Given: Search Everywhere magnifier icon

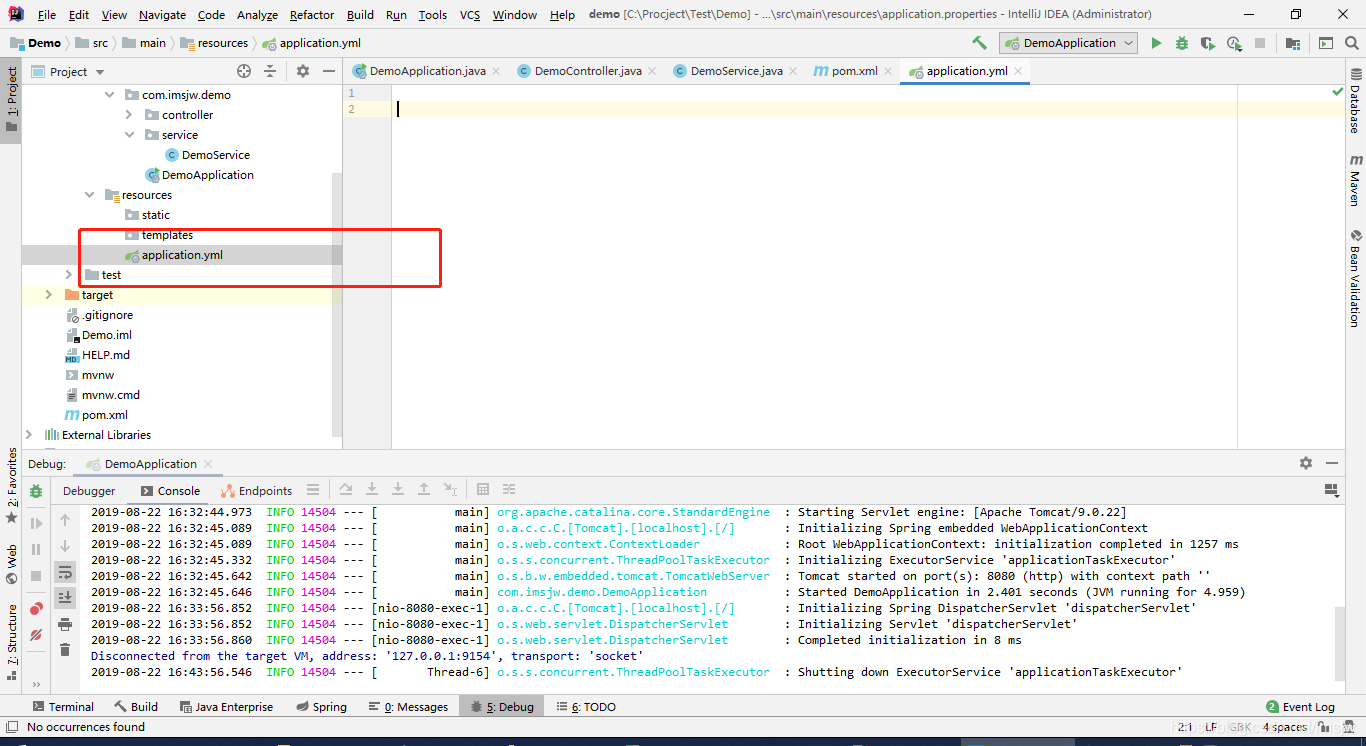Looking at the screenshot, I should [1351, 43].
